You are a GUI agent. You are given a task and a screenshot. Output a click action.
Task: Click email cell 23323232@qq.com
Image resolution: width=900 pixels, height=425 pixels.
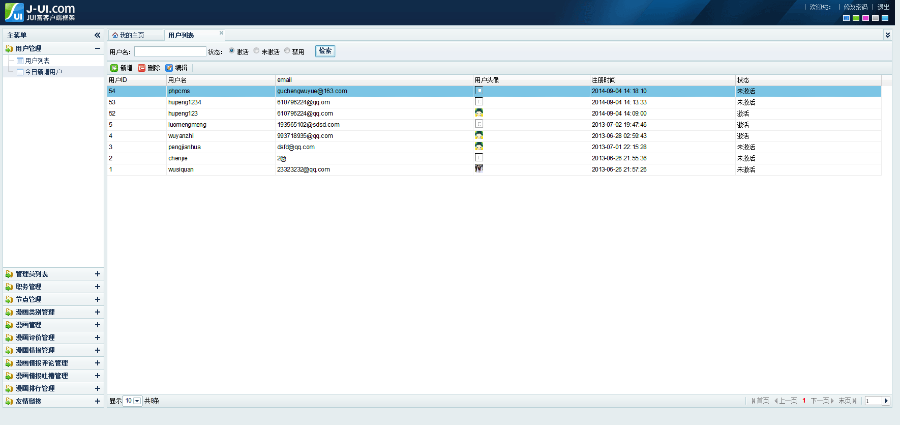click(304, 169)
